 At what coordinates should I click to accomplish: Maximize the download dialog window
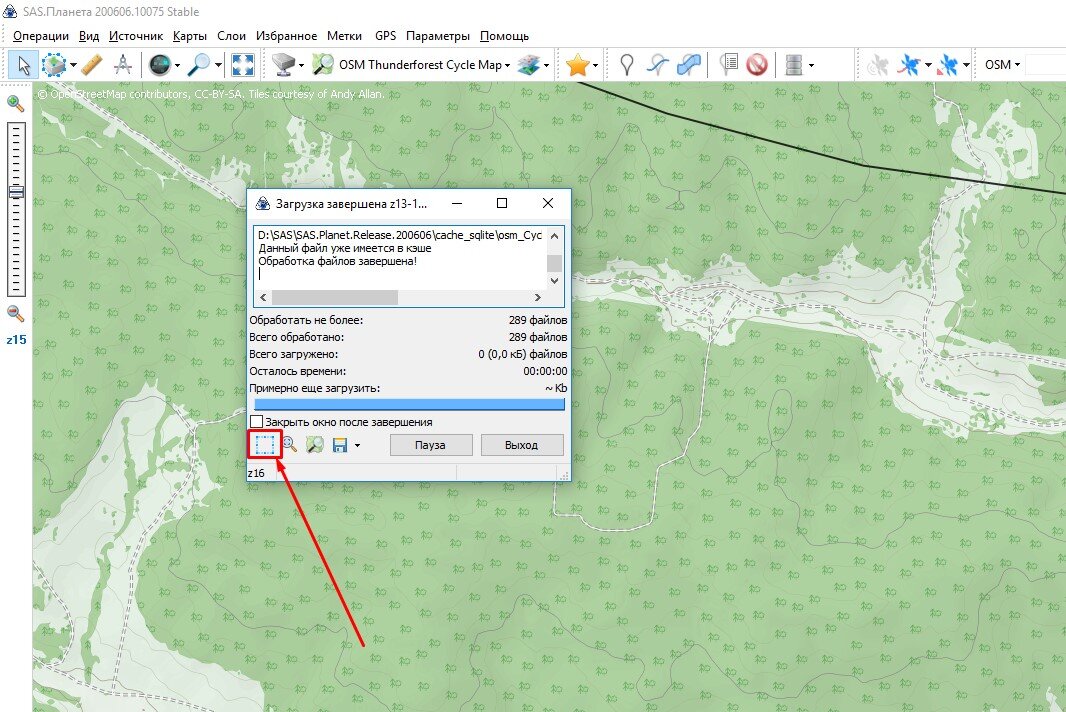502,203
